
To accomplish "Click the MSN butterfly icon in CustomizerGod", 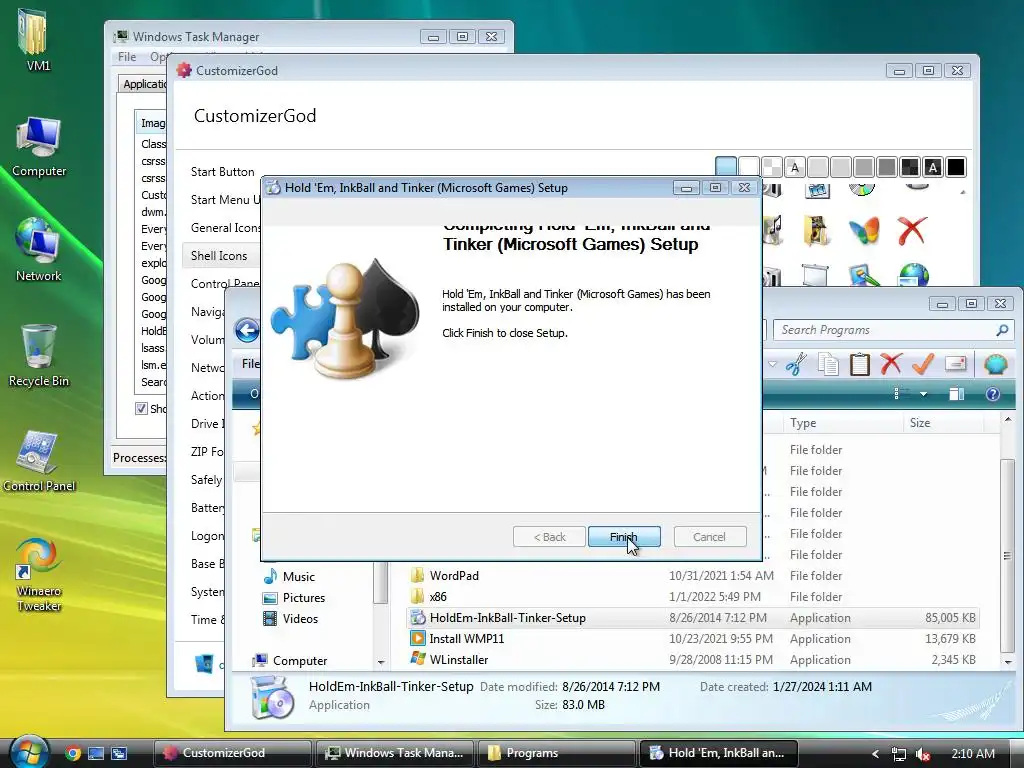I will pos(864,231).
